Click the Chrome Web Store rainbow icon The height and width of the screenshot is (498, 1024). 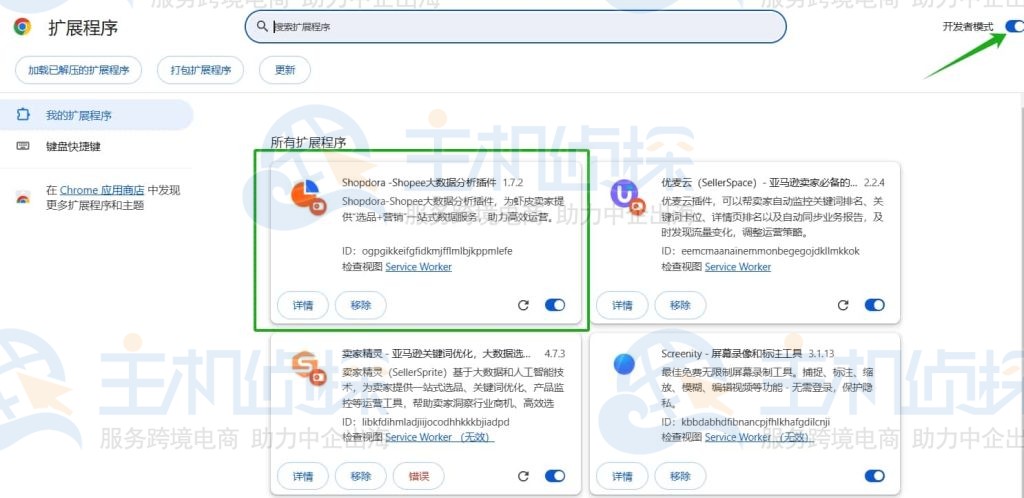click(23, 198)
